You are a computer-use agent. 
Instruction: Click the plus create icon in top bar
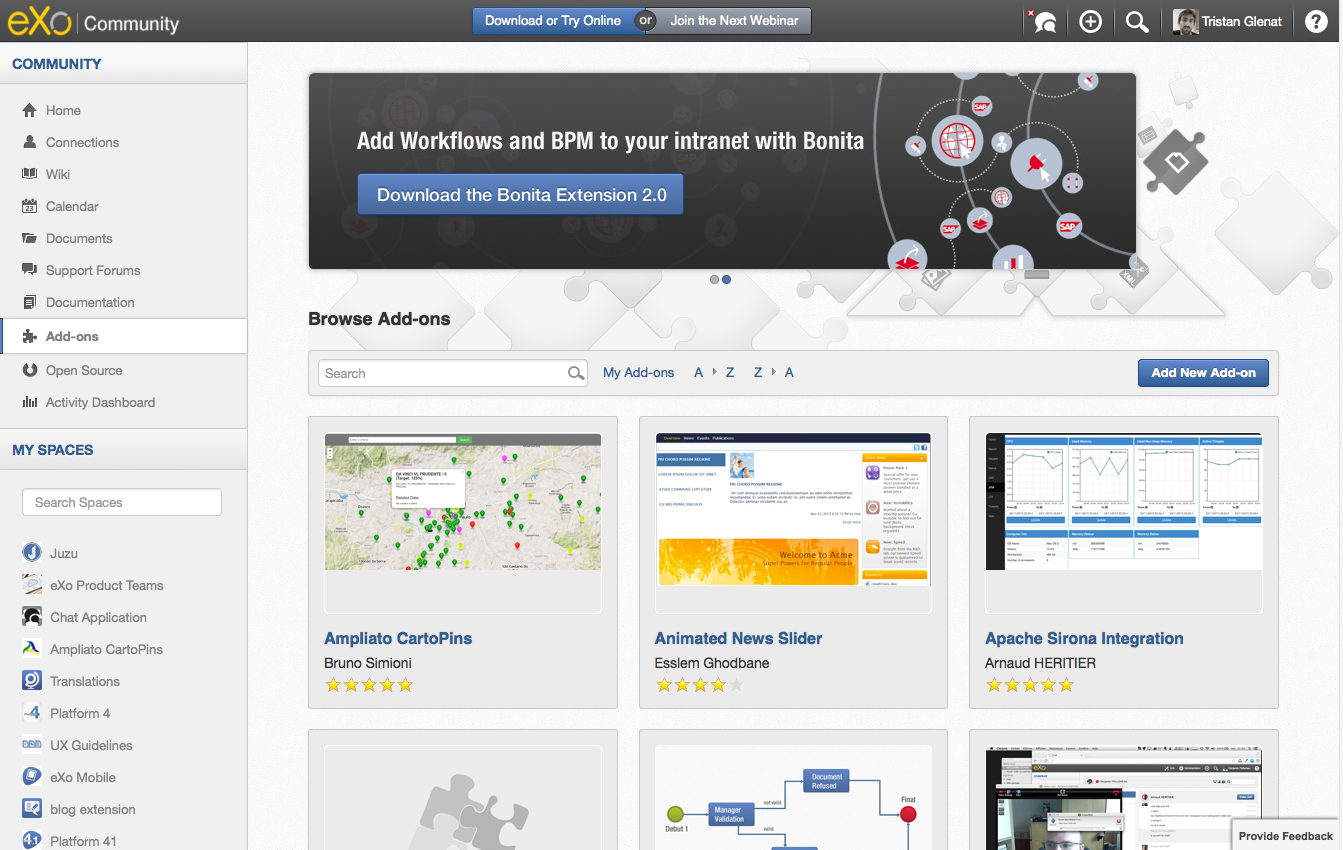tap(1090, 21)
